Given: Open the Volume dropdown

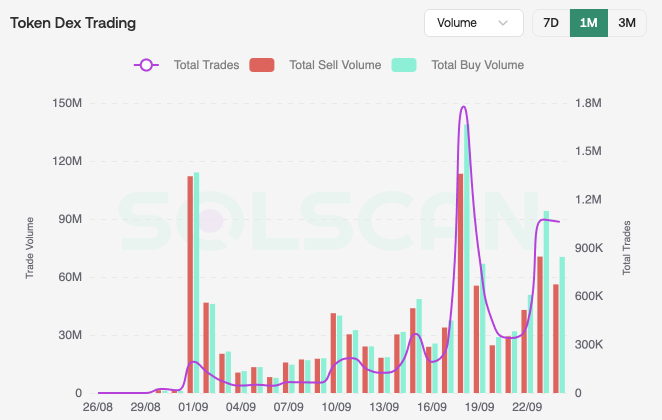Looking at the screenshot, I should coord(474,23).
